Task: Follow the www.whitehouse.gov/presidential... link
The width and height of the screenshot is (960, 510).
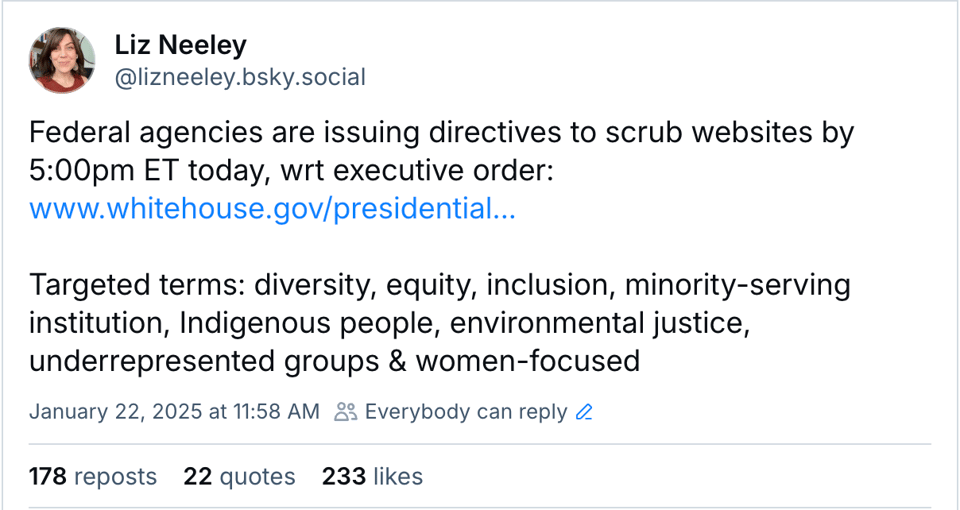Action: (x=272, y=210)
